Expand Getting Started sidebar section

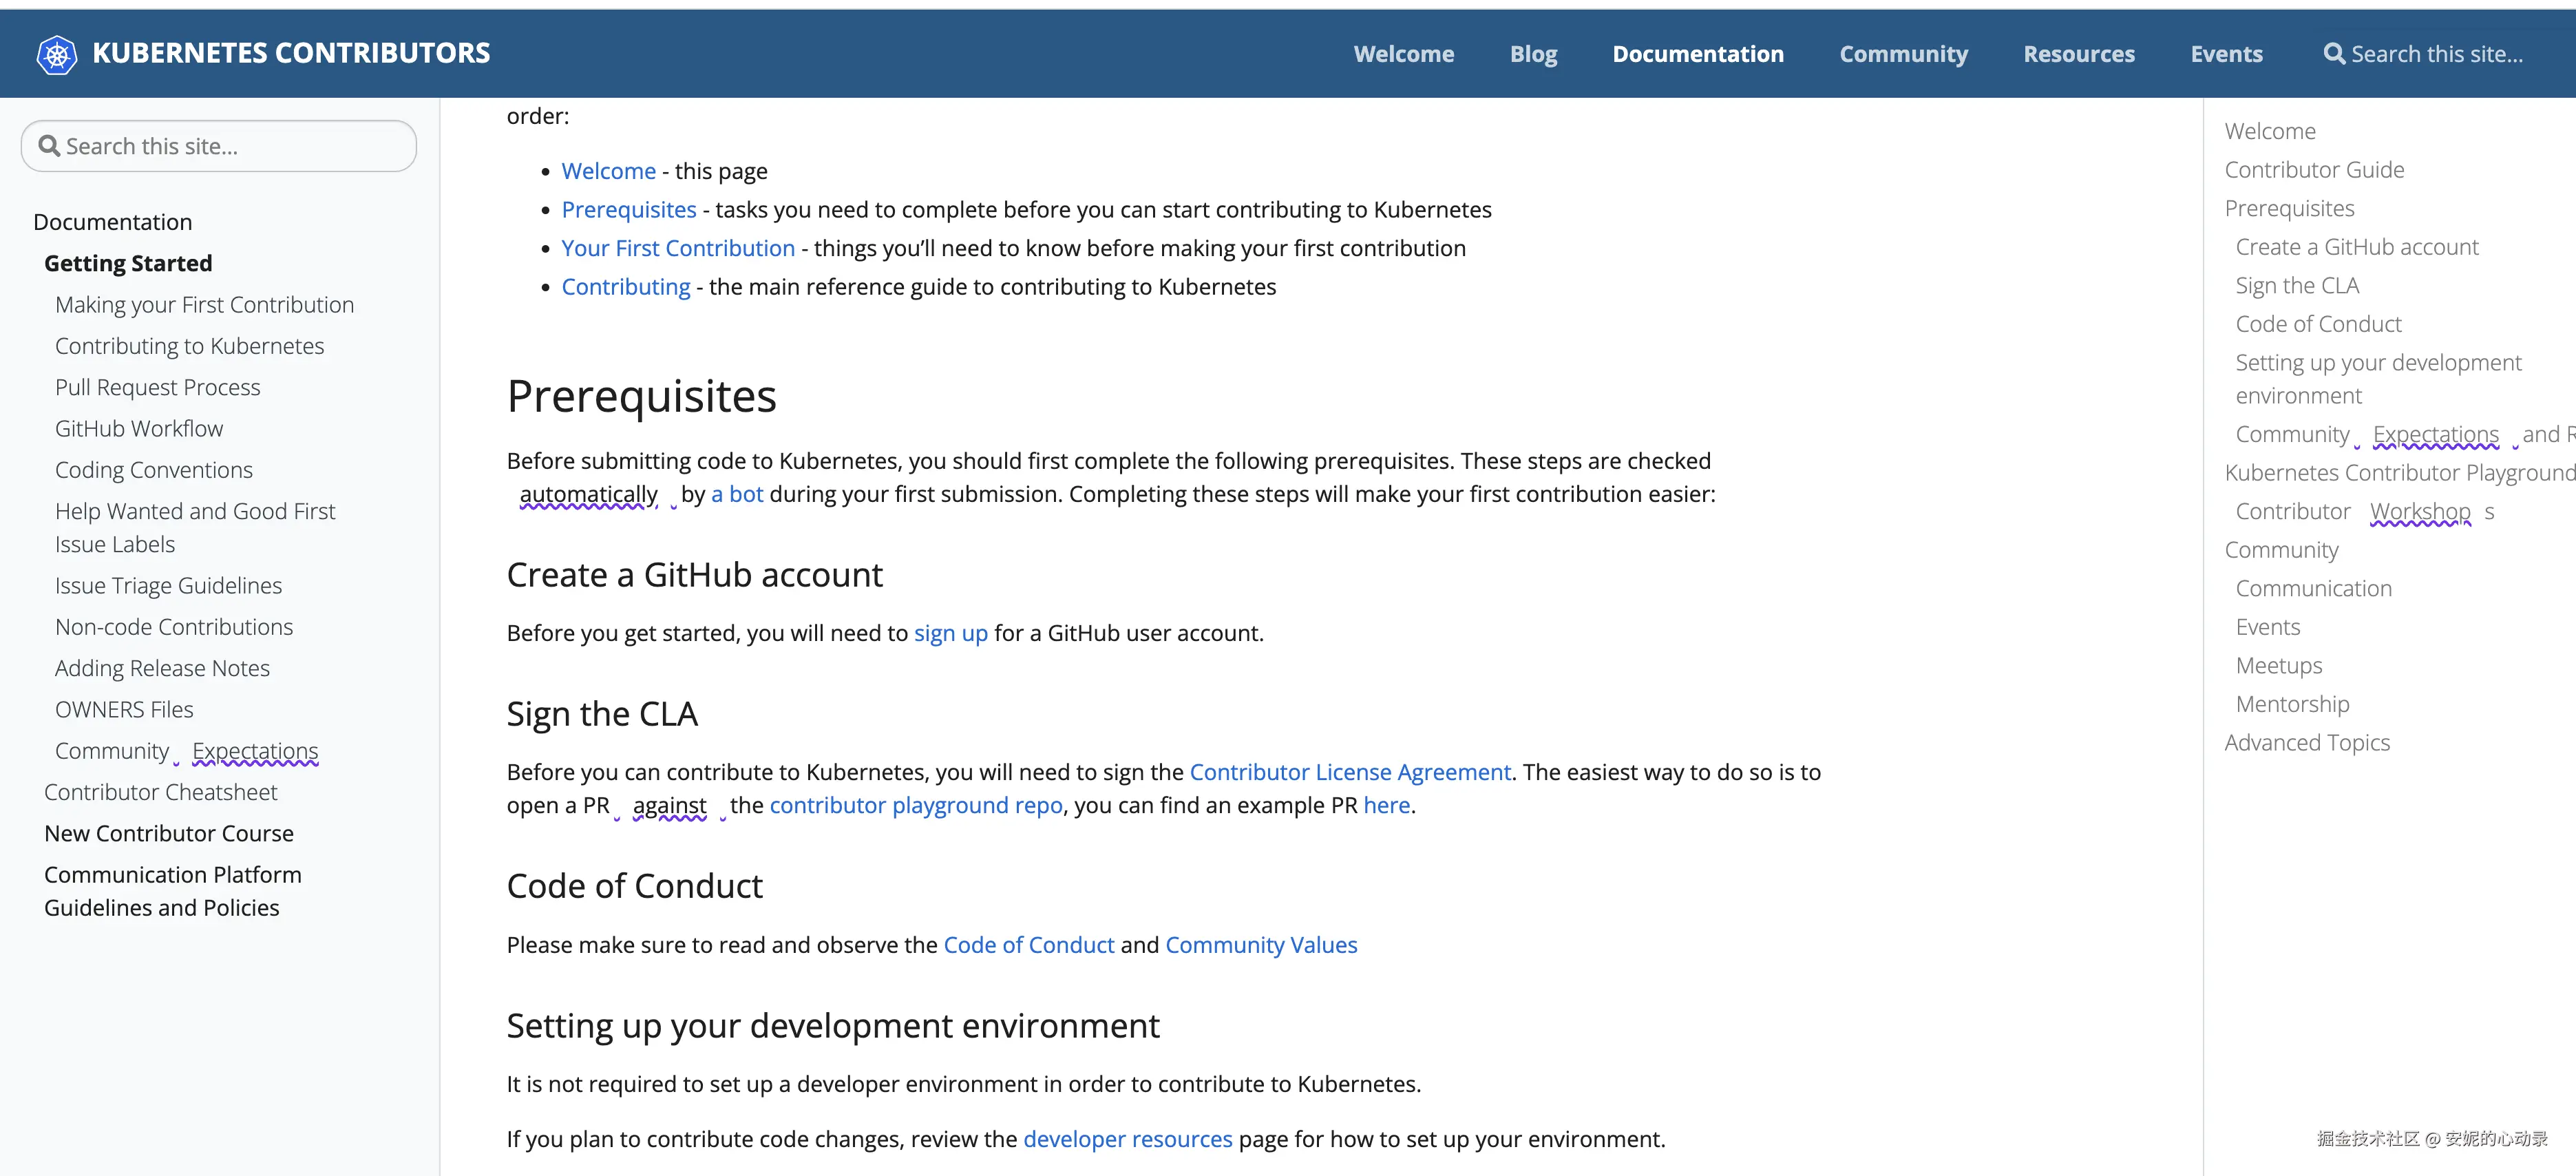point(128,263)
